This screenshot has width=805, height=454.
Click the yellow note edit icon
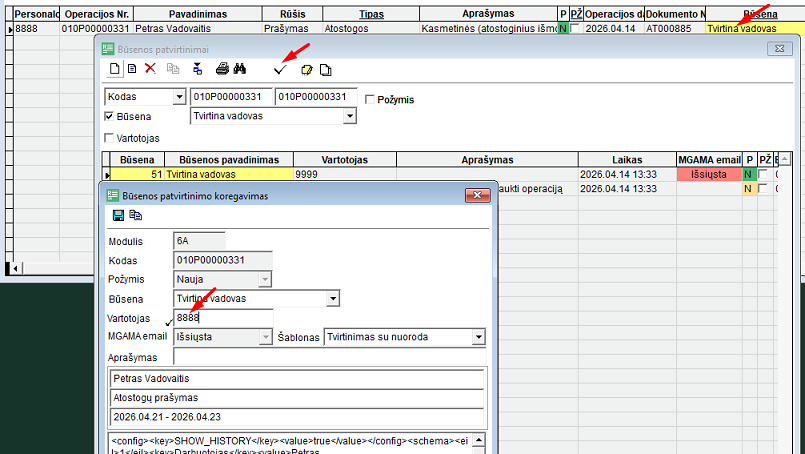coord(306,69)
